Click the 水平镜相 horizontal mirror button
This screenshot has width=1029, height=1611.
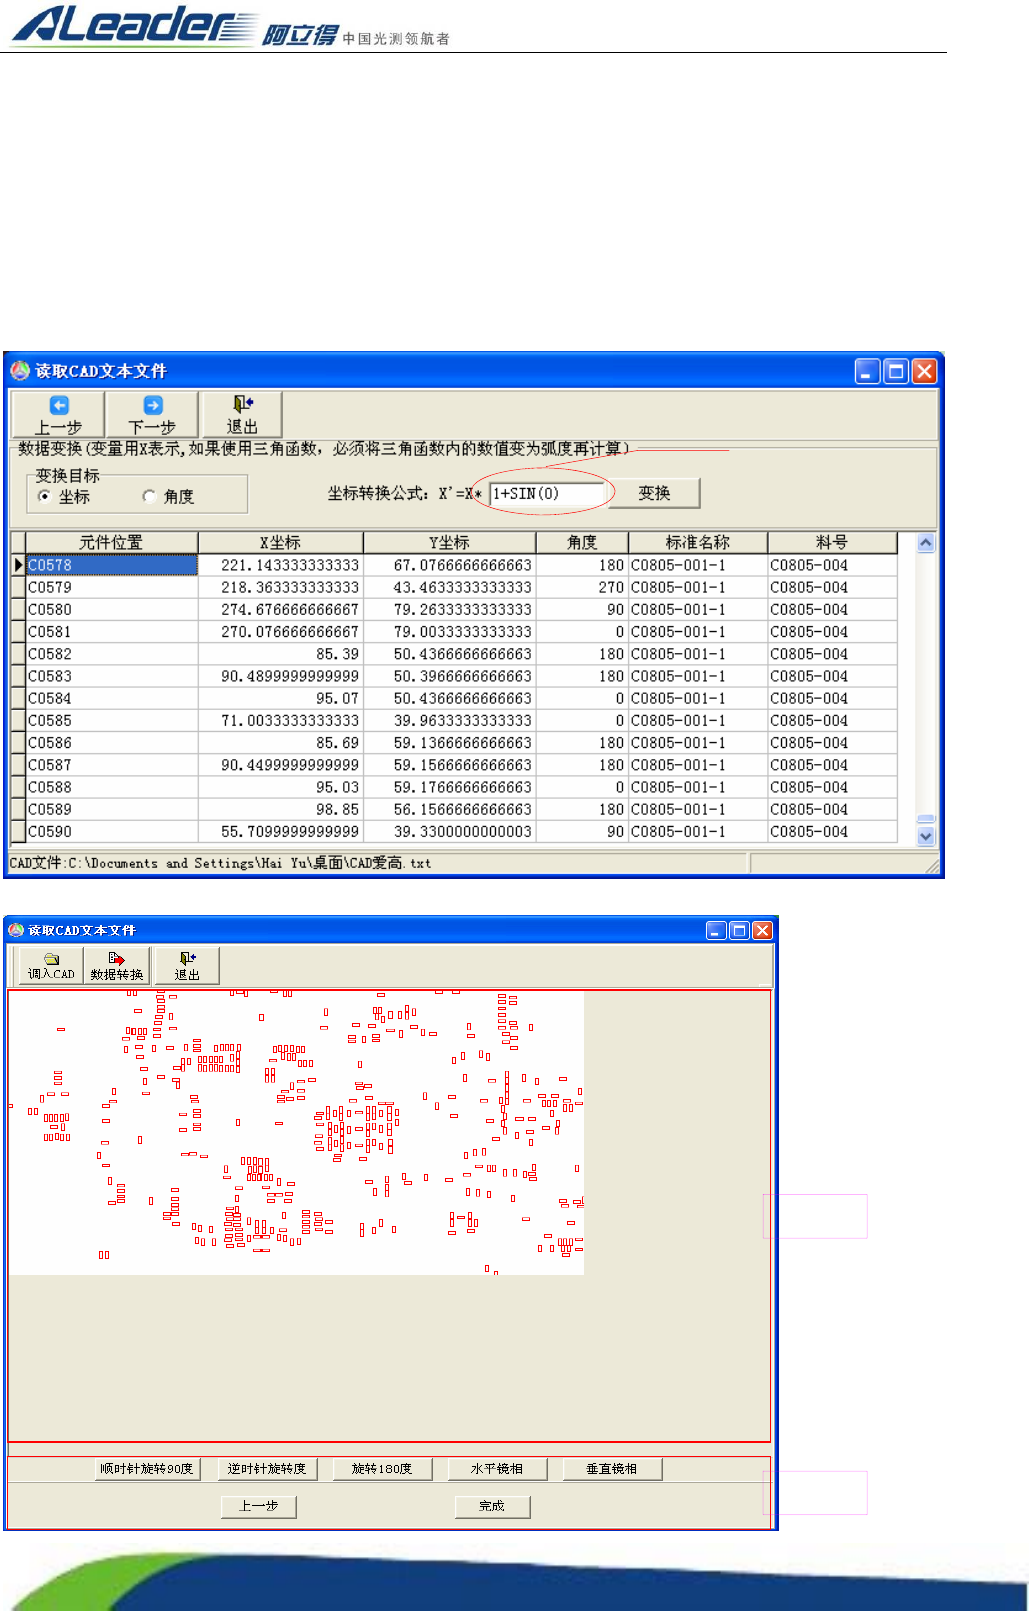[x=497, y=1469]
